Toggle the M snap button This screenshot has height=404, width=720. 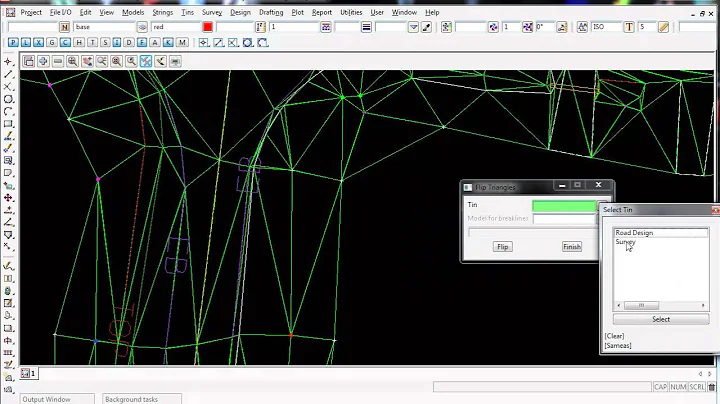point(182,43)
